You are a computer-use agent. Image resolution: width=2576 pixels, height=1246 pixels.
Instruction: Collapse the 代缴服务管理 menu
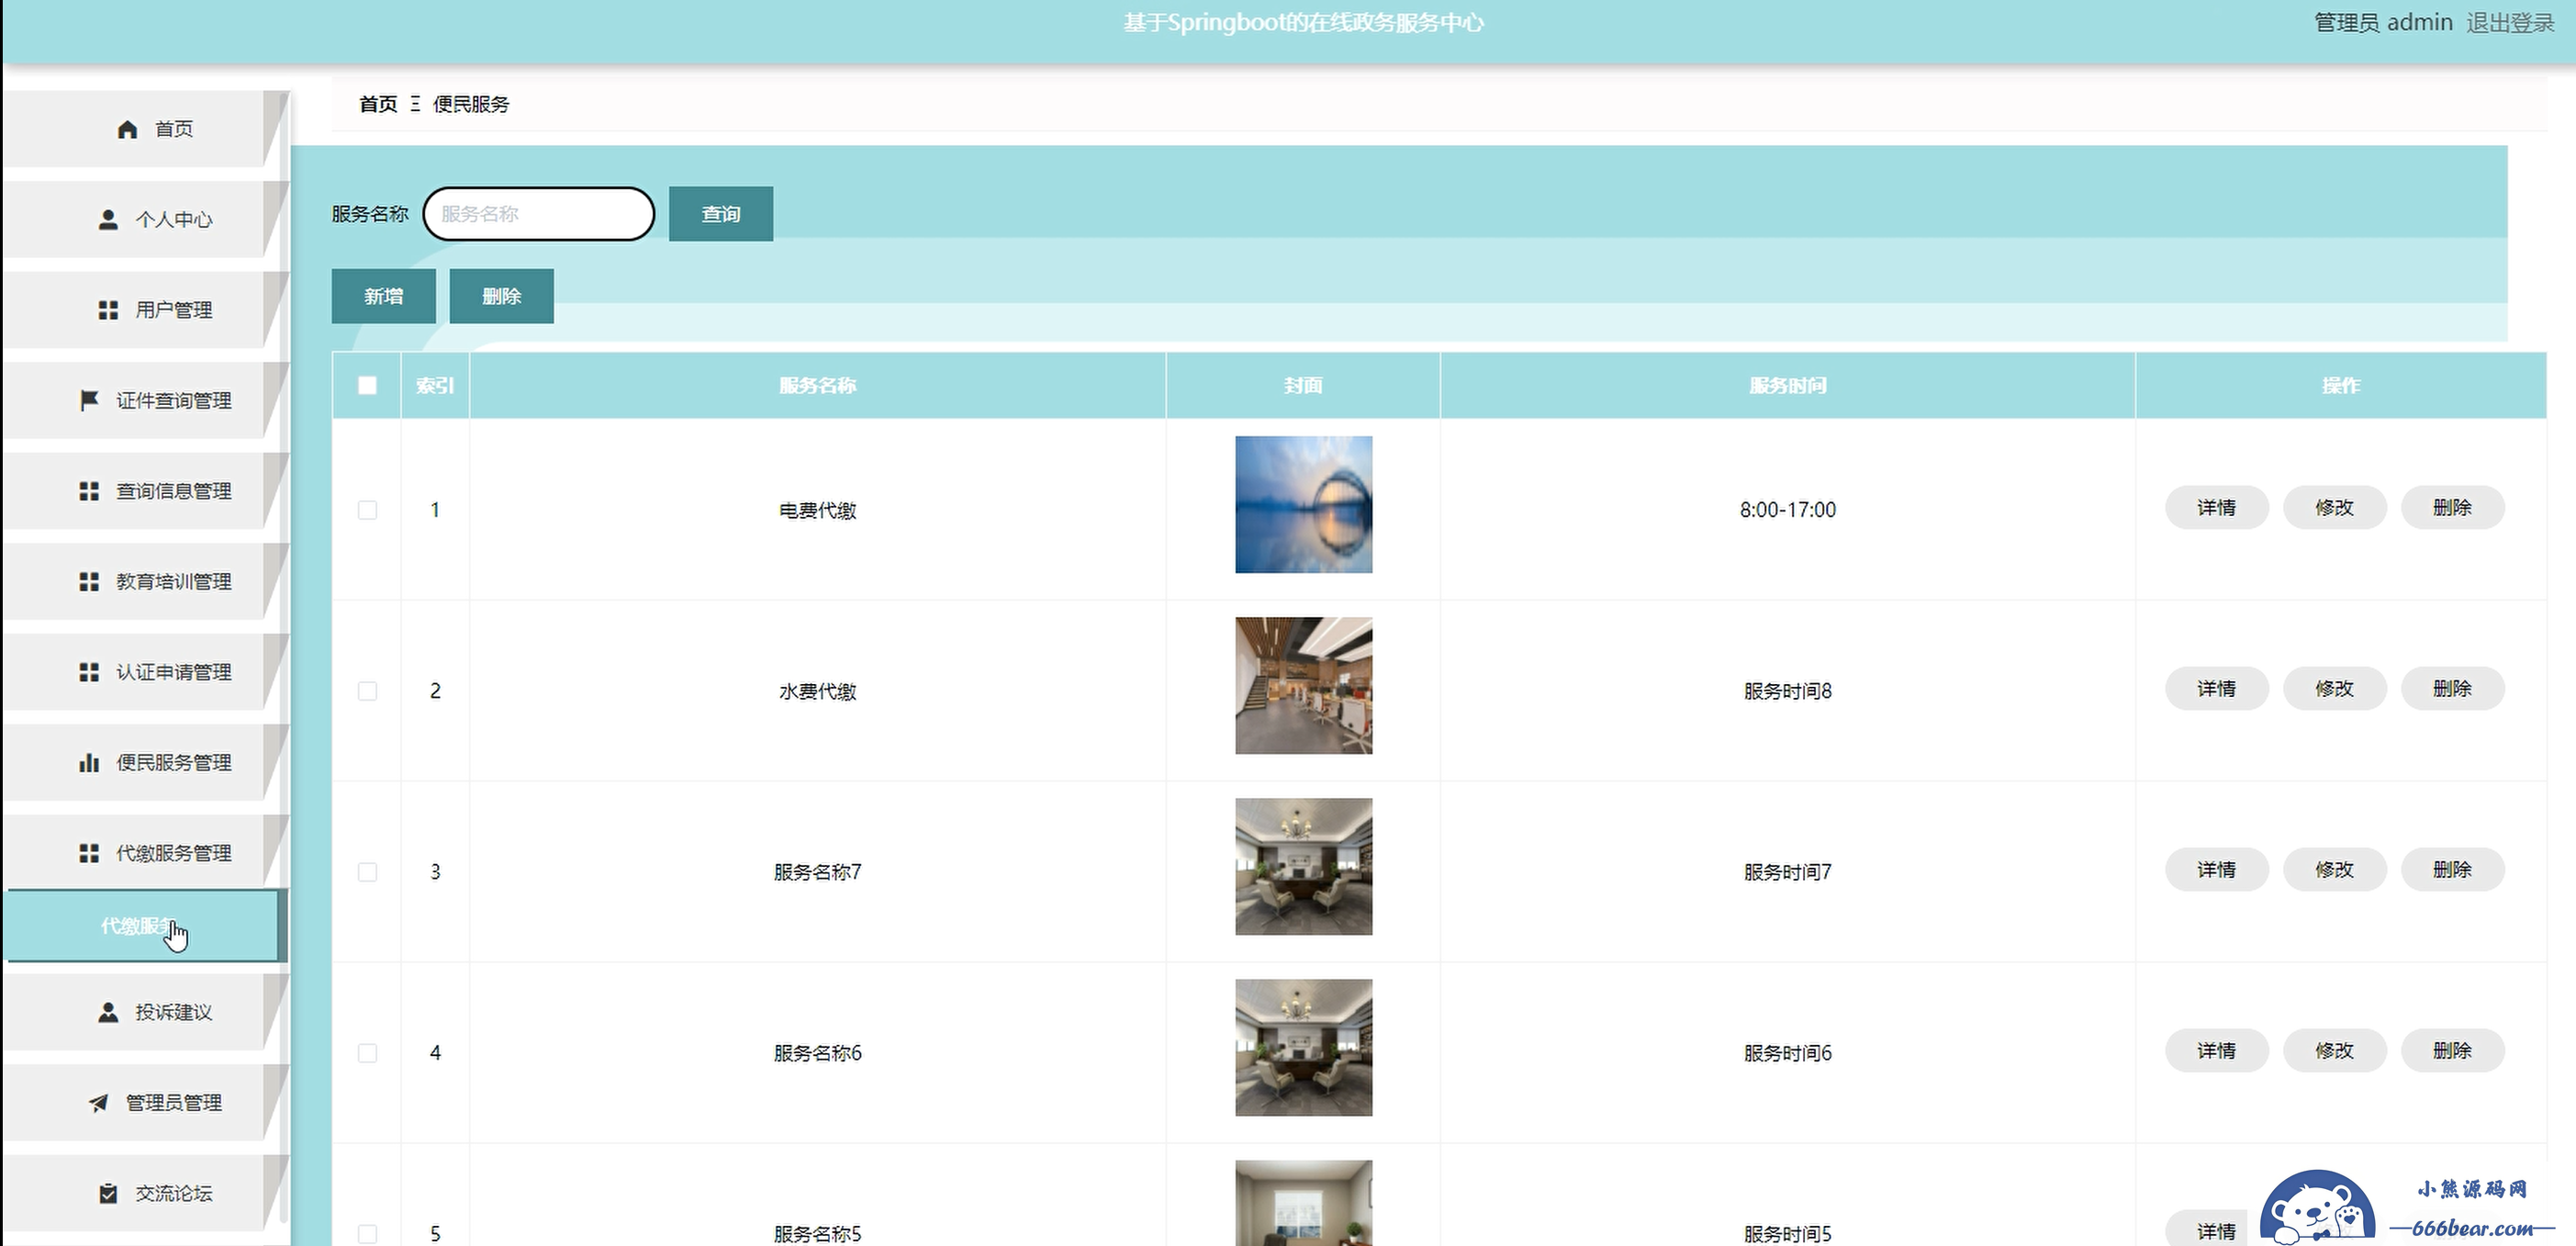146,853
